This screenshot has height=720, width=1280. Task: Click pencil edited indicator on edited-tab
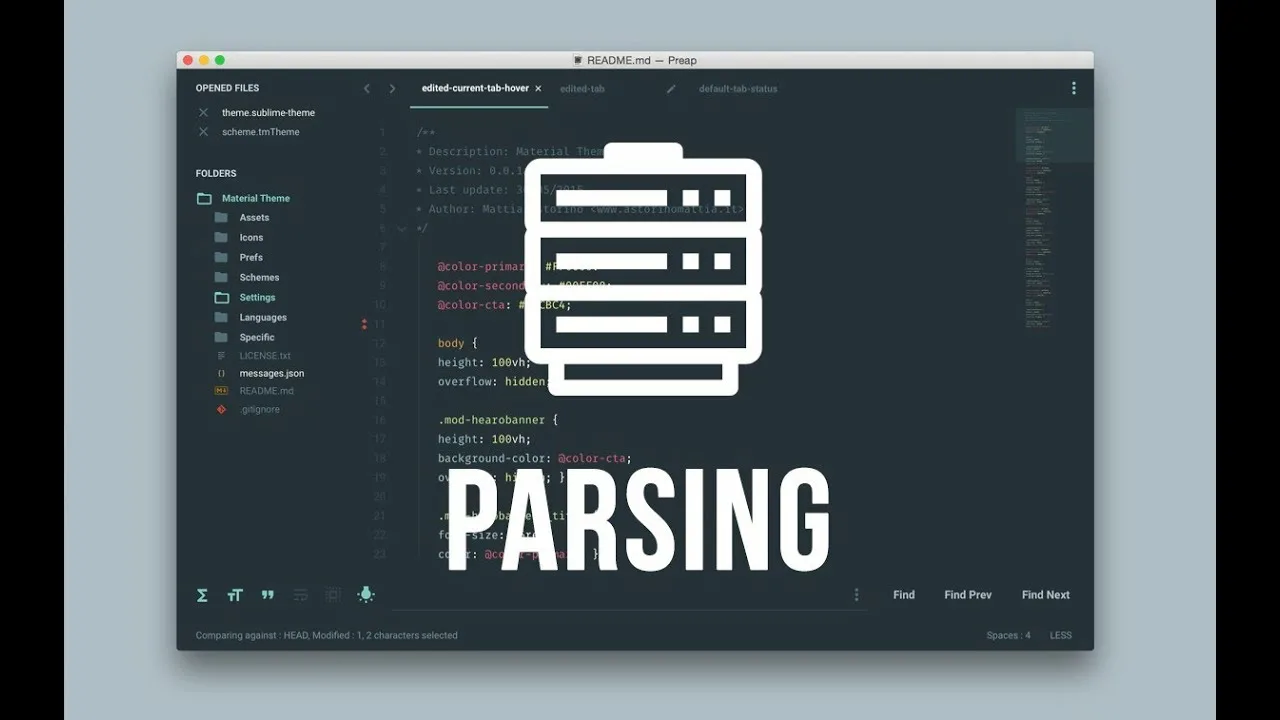671,89
